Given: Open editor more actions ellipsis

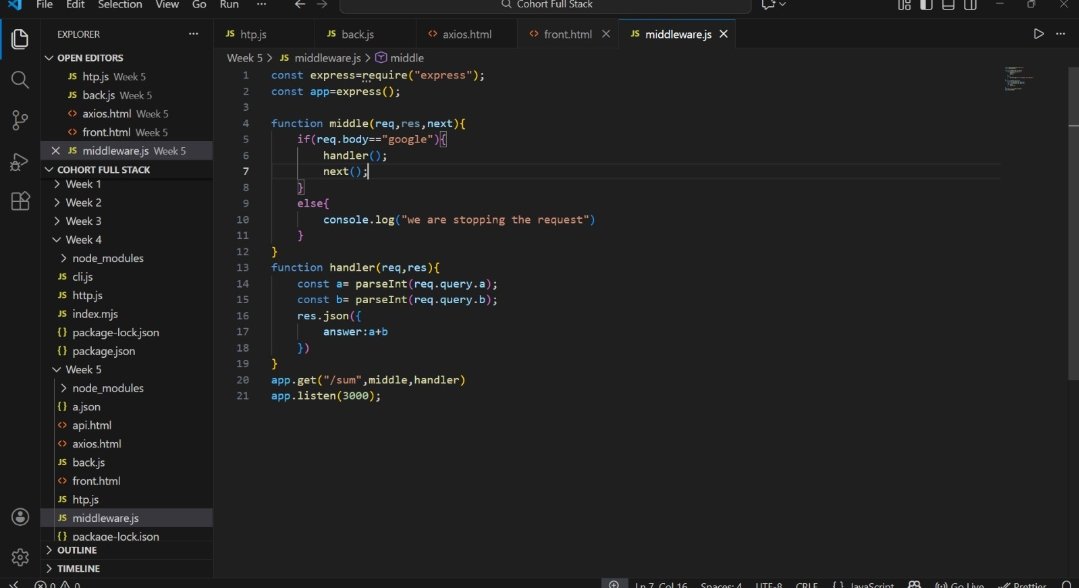Looking at the screenshot, I should [x=1060, y=34].
